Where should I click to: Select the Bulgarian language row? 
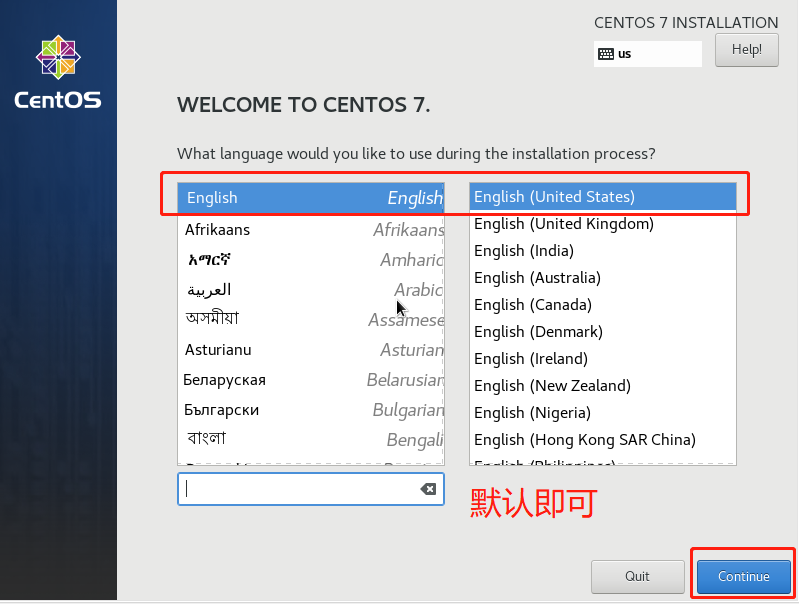coord(311,410)
